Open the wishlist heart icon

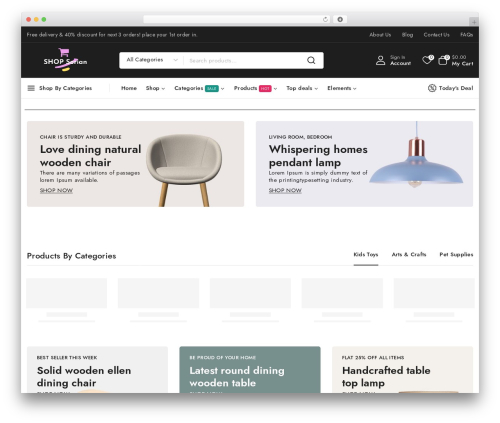point(427,60)
